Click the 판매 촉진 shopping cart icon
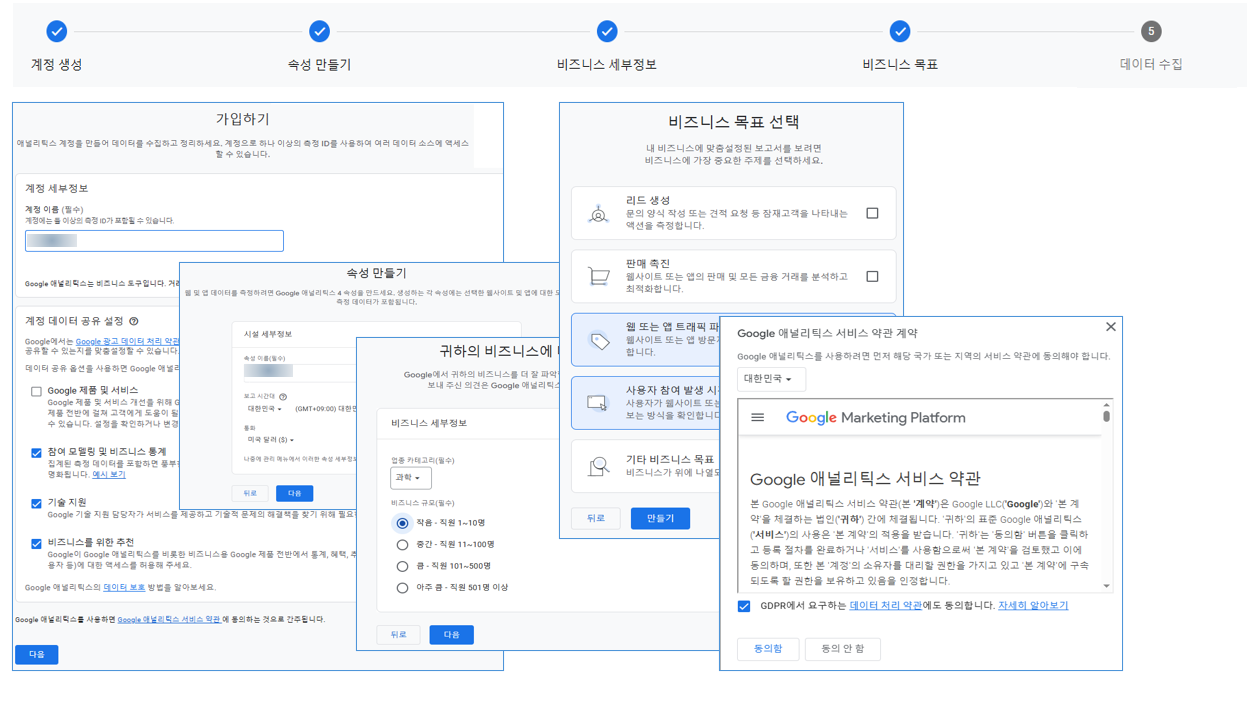Screen dimensions: 1259x713 pyautogui.click(x=598, y=276)
